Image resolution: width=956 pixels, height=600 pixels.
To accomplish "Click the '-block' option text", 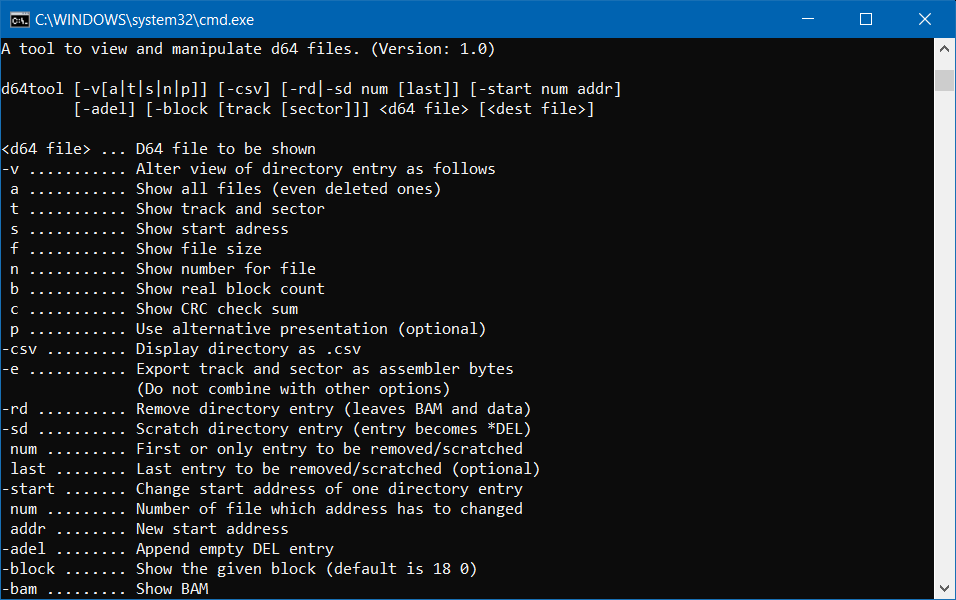I will coord(29,569).
